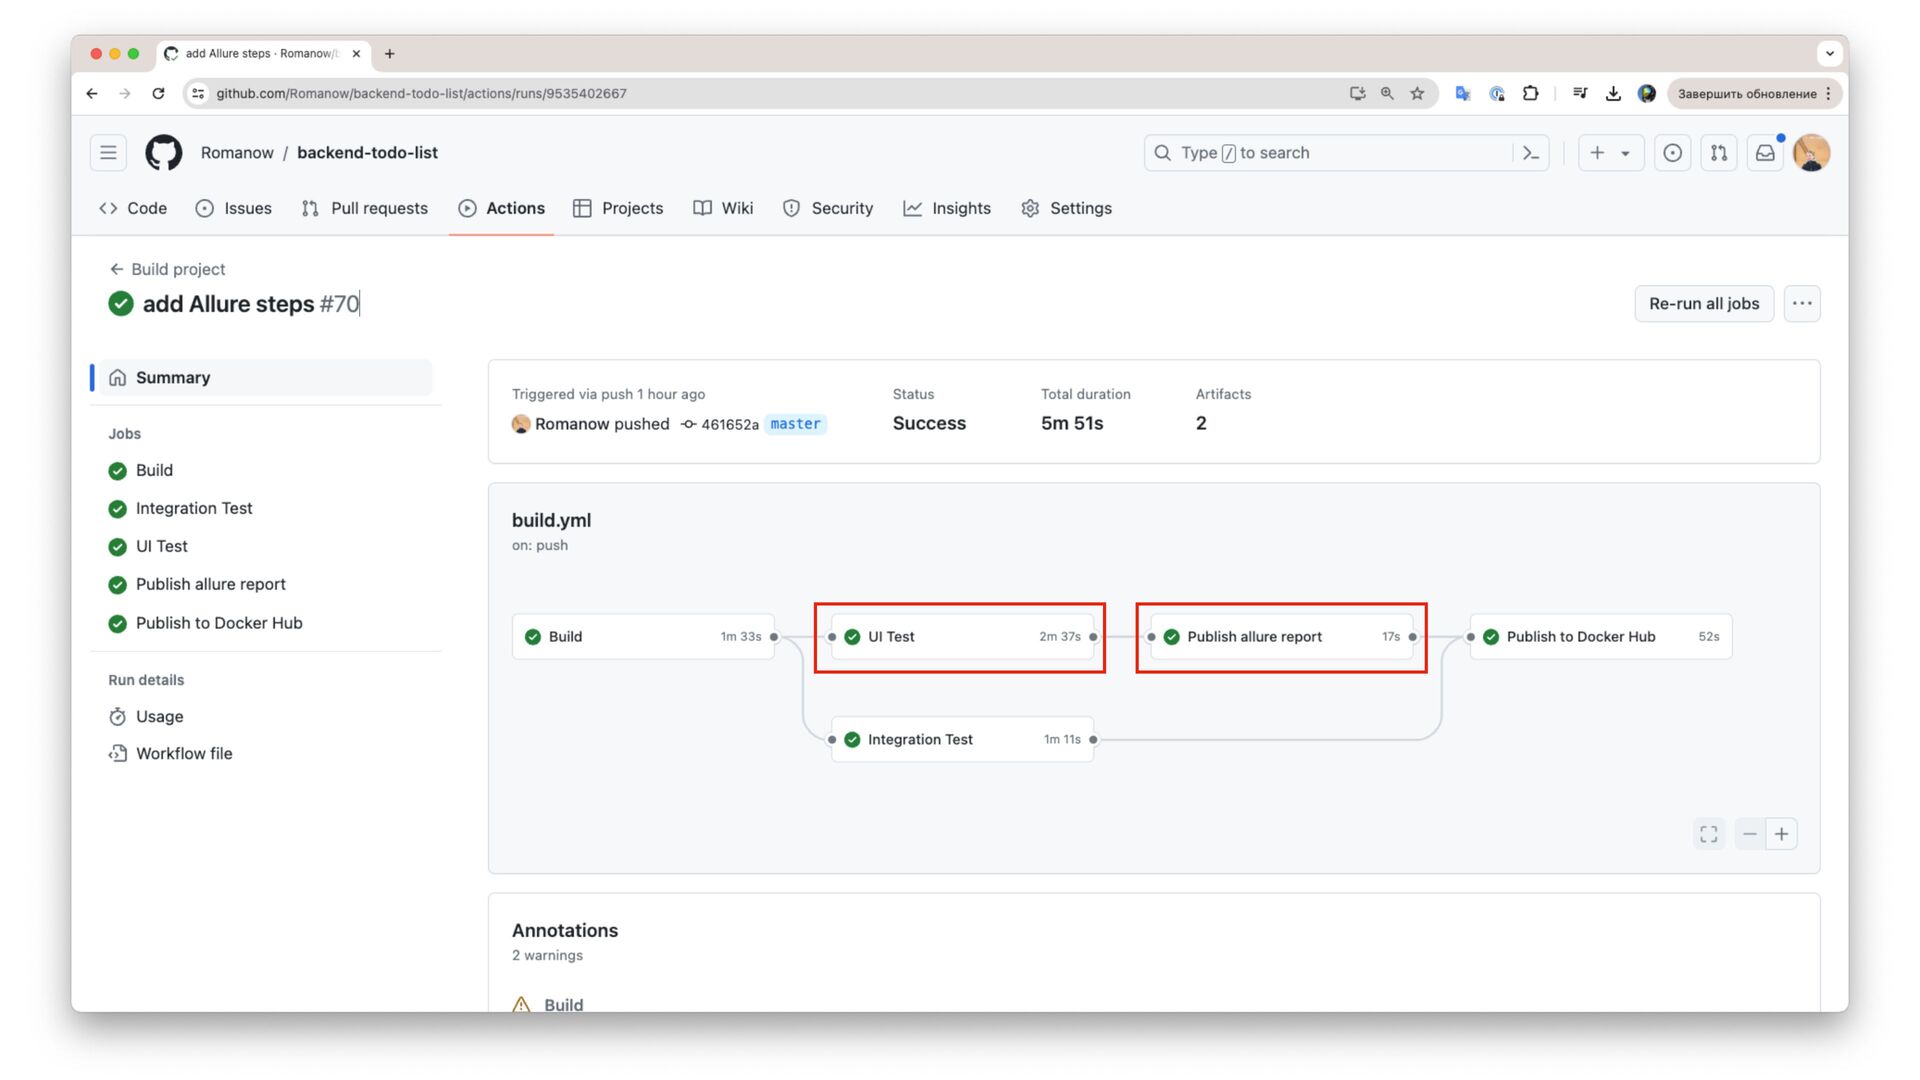
Task: Click the Завершить обновление update button
Action: tap(1755, 93)
